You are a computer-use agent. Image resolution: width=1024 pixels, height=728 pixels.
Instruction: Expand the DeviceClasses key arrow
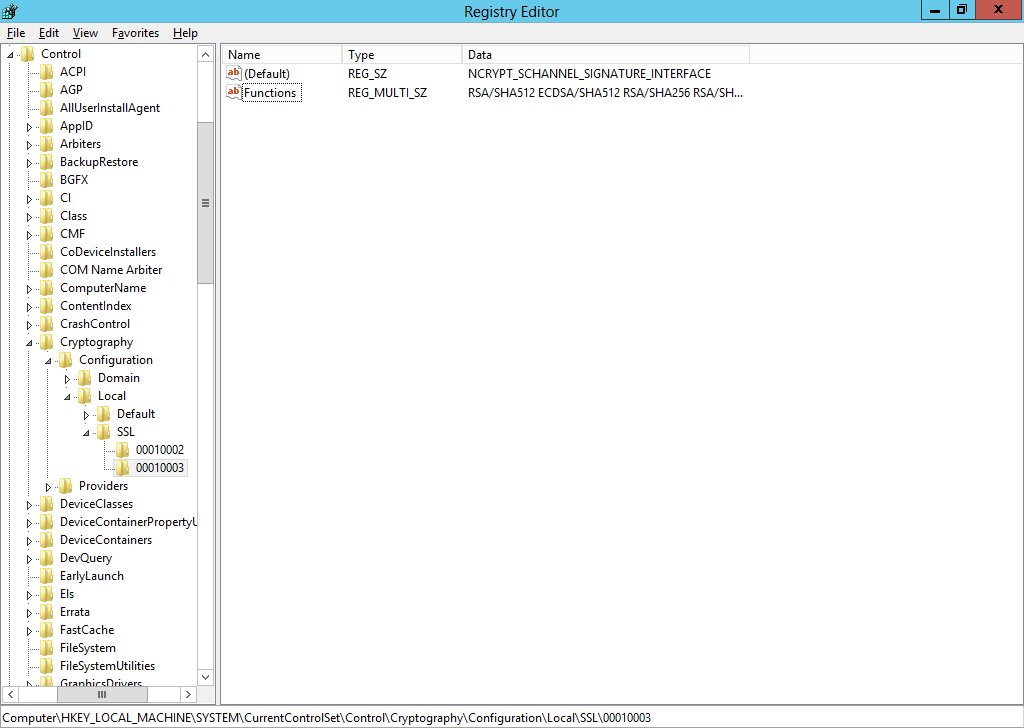[29, 505]
